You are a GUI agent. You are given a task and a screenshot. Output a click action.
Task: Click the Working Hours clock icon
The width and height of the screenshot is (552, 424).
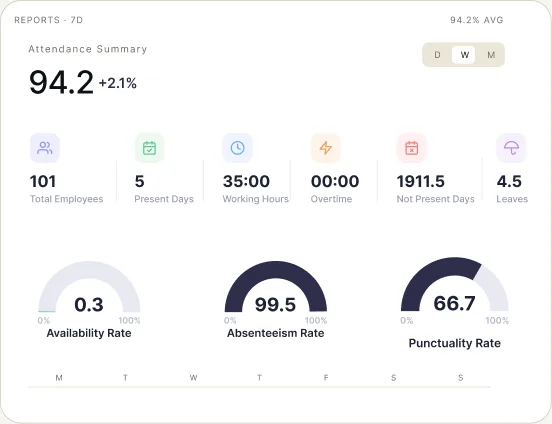pyautogui.click(x=238, y=148)
